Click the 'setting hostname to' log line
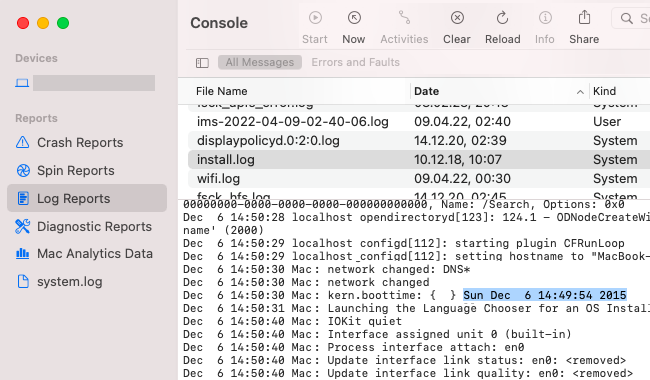The image size is (650, 380). point(417,256)
